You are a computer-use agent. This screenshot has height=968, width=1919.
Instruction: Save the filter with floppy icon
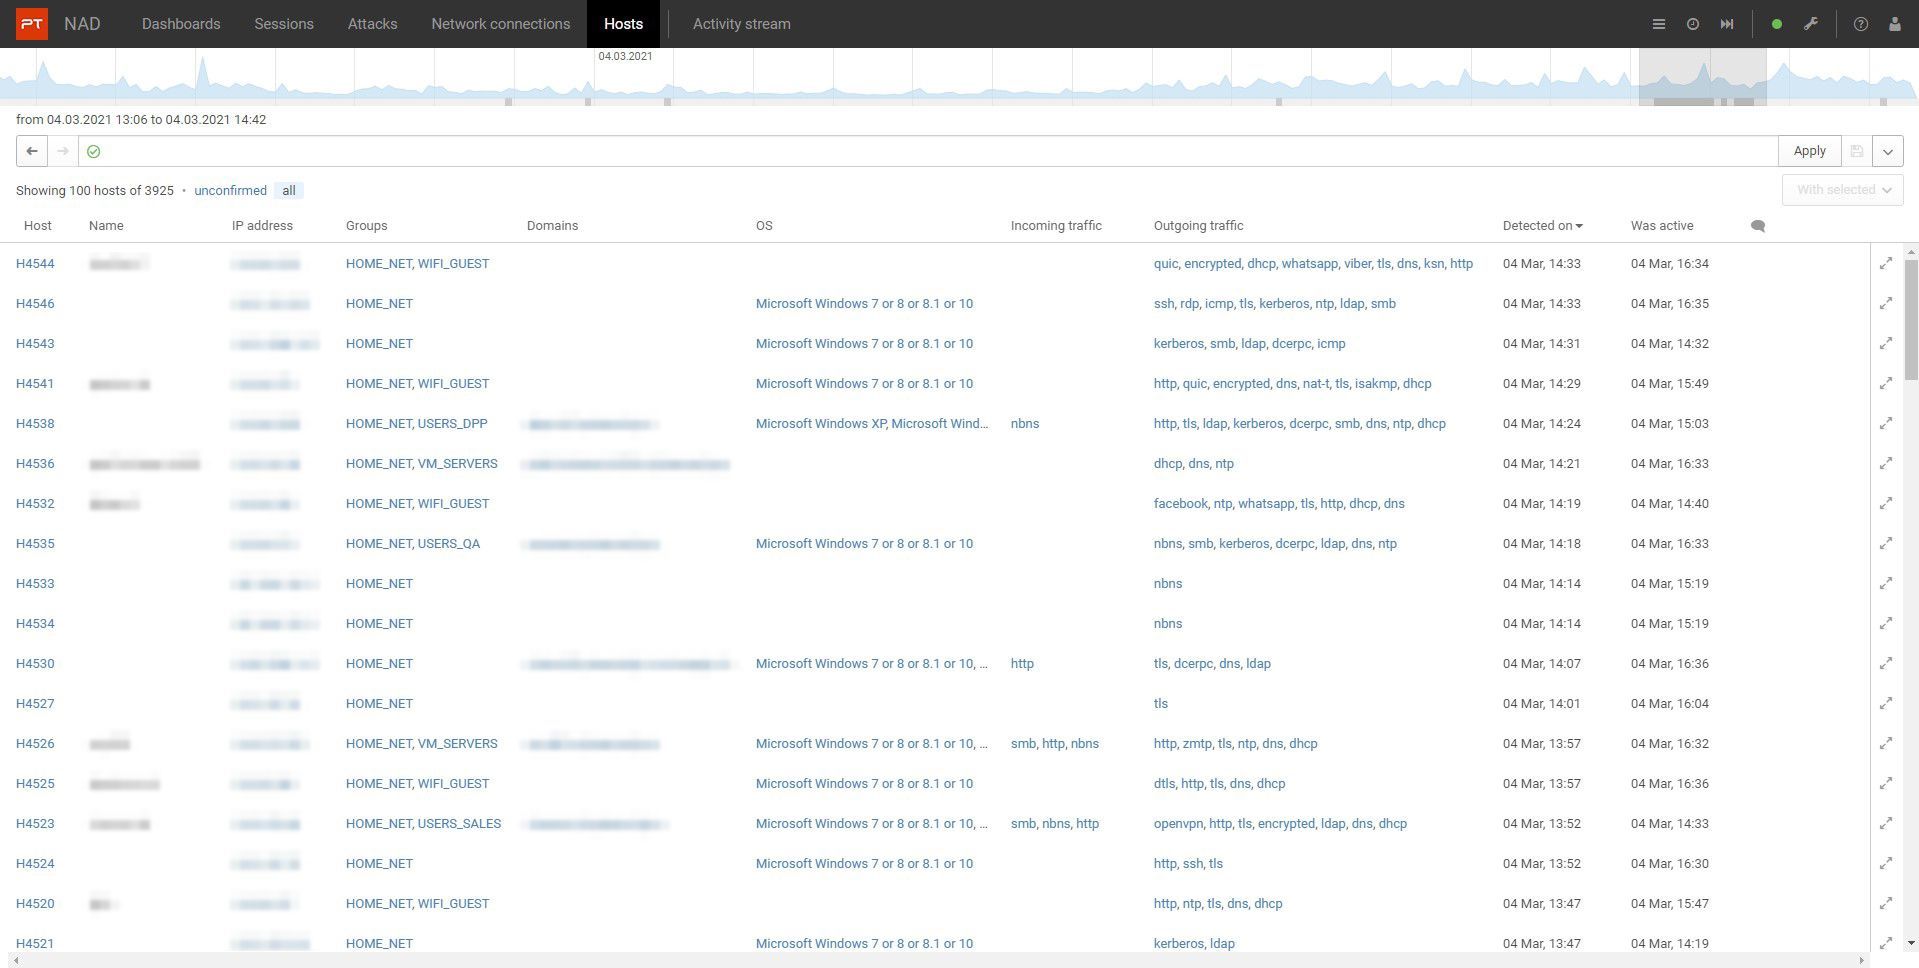pos(1856,151)
